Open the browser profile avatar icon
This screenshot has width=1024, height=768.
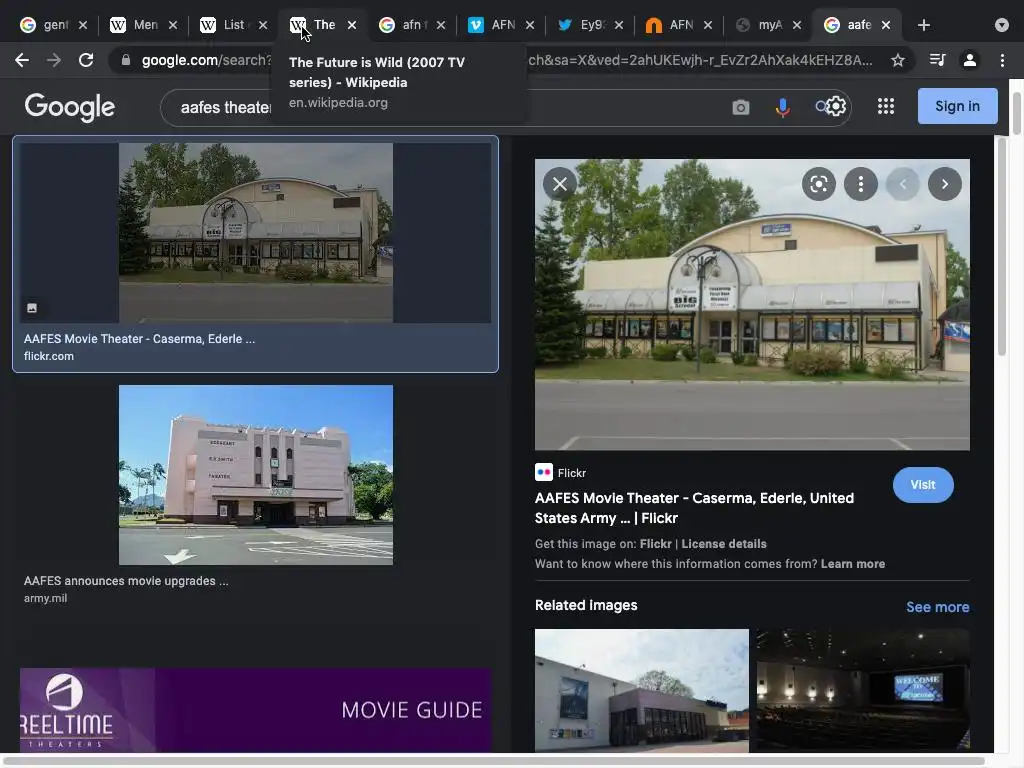click(970, 60)
